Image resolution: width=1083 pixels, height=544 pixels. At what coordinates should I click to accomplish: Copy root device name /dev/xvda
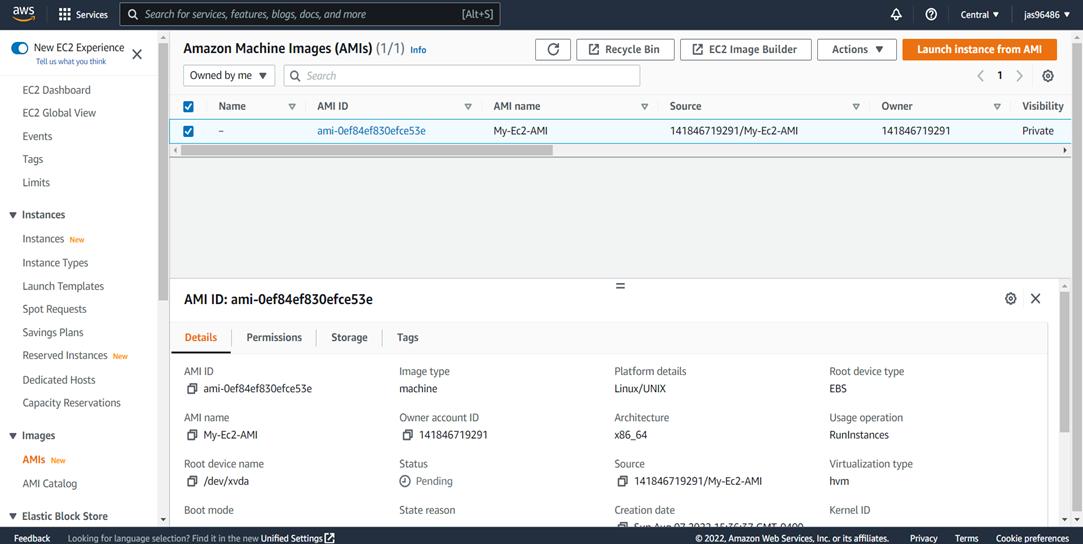[192, 481]
